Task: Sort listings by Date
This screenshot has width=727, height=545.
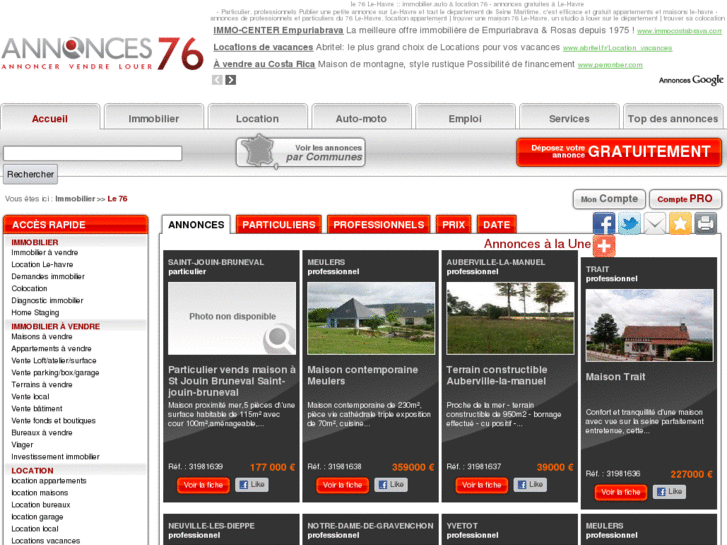Action: point(497,225)
